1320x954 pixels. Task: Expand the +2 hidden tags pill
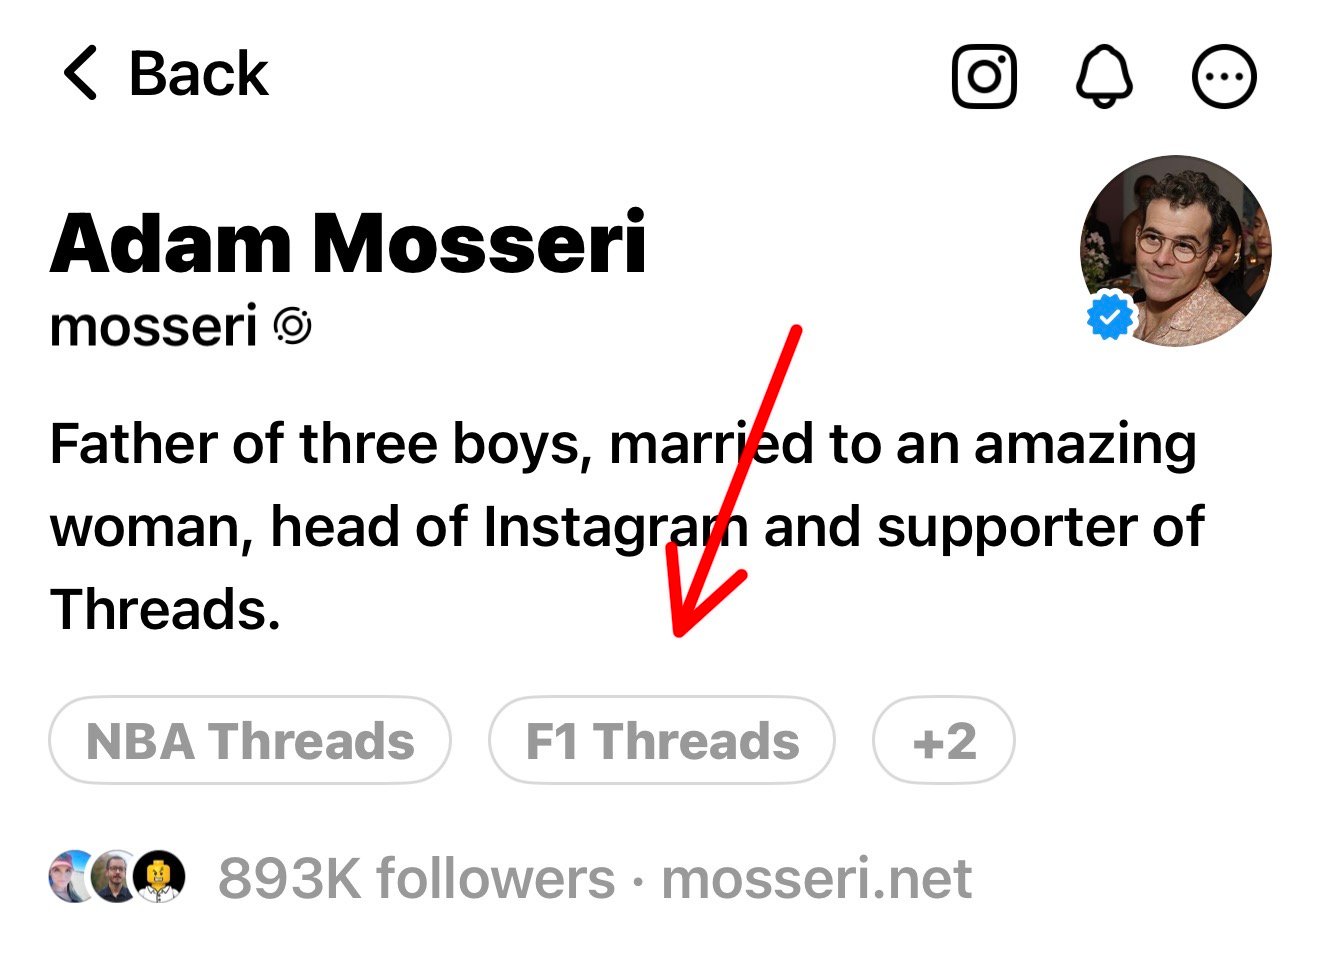click(943, 740)
